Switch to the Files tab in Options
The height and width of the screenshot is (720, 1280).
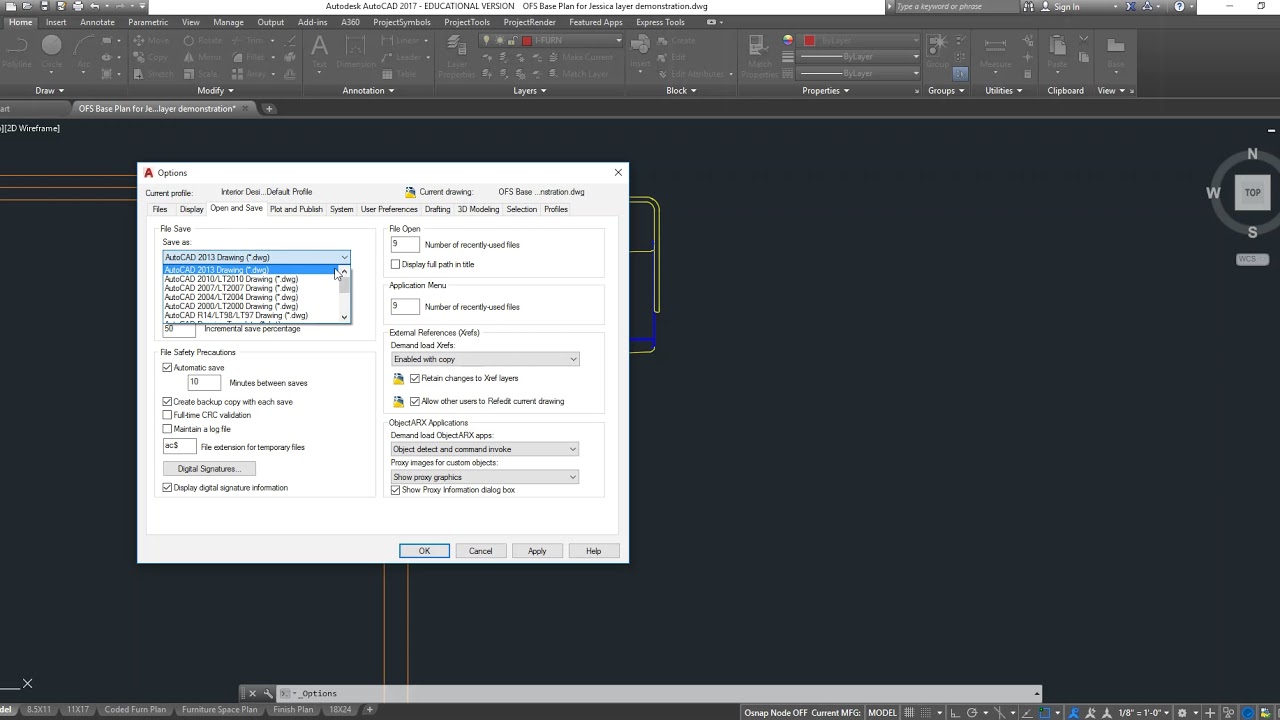click(160, 209)
